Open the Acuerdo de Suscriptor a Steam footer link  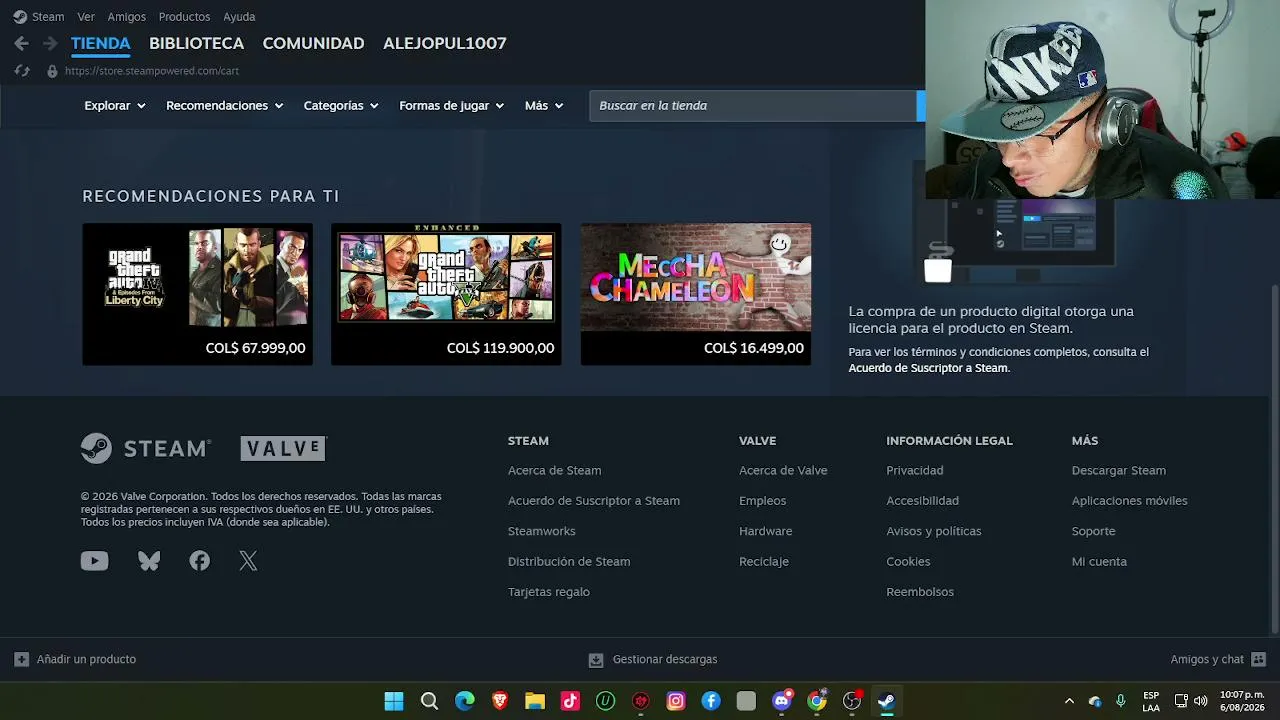pyautogui.click(x=594, y=501)
